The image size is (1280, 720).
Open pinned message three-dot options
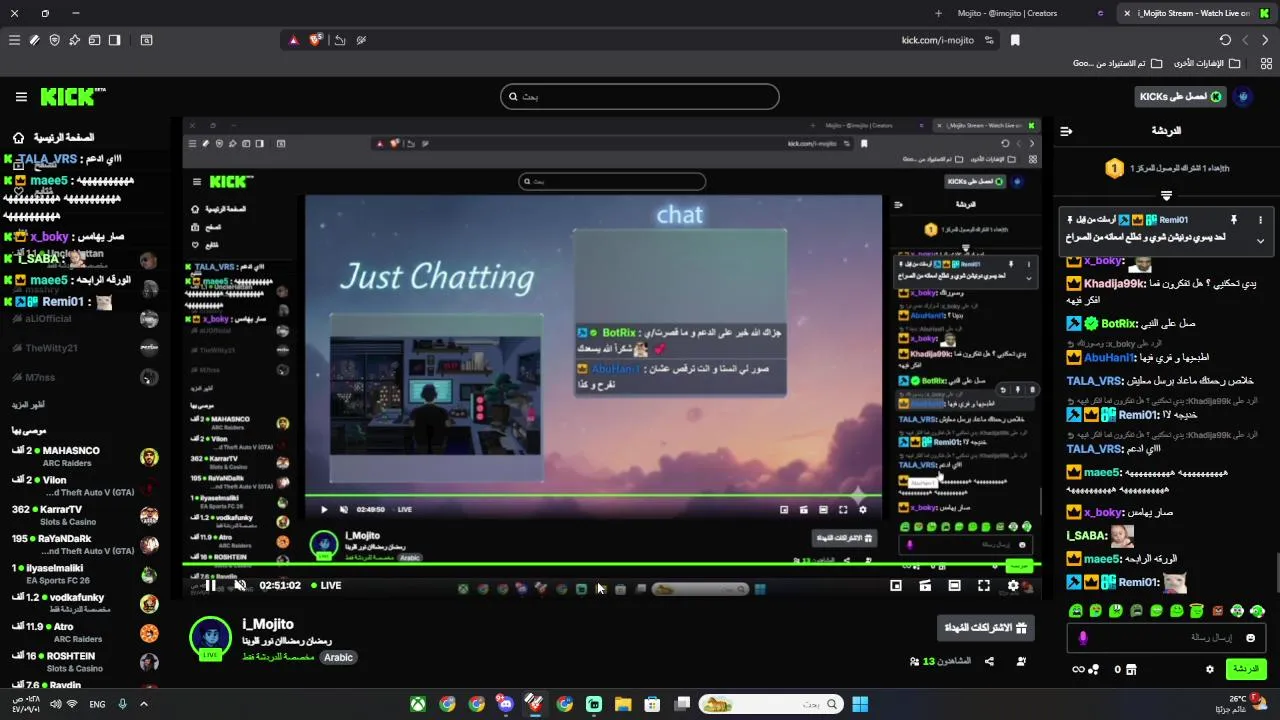tap(1260, 220)
